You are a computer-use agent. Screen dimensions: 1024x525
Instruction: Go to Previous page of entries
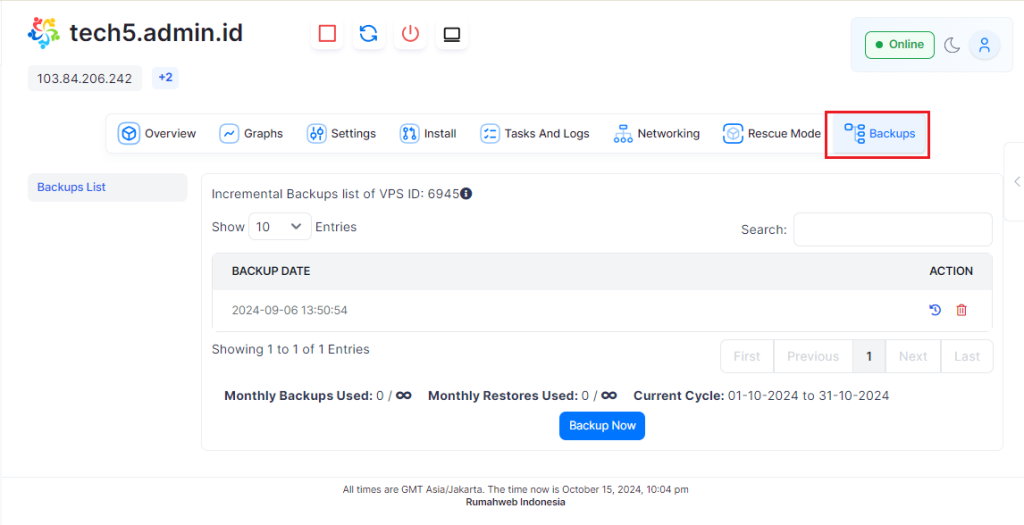click(813, 357)
